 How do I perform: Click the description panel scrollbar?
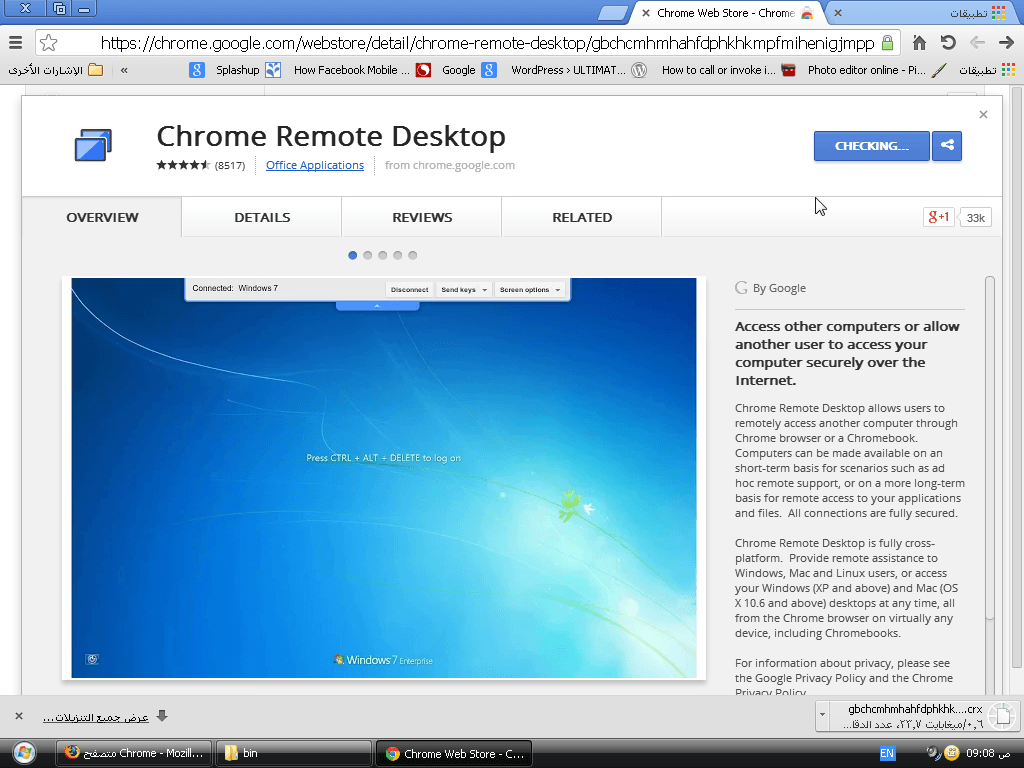(989, 447)
